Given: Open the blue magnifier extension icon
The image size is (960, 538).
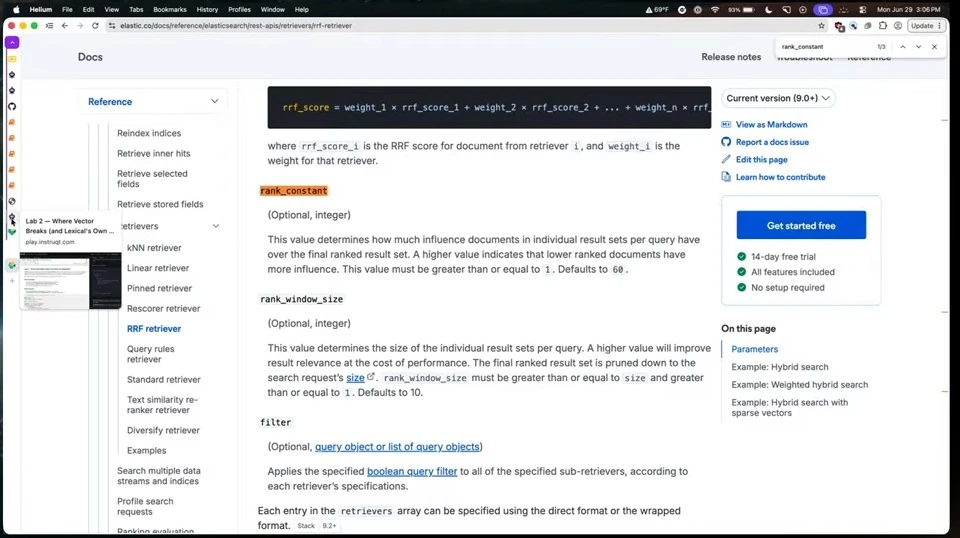Looking at the screenshot, I should tap(853, 26).
